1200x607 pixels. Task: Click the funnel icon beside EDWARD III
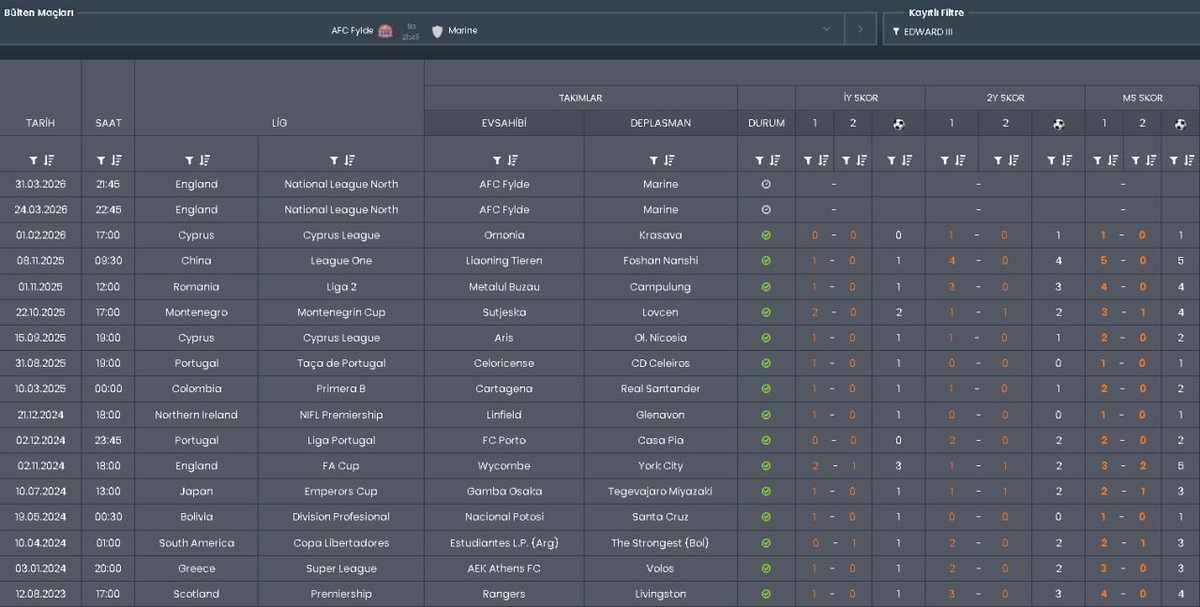[895, 29]
